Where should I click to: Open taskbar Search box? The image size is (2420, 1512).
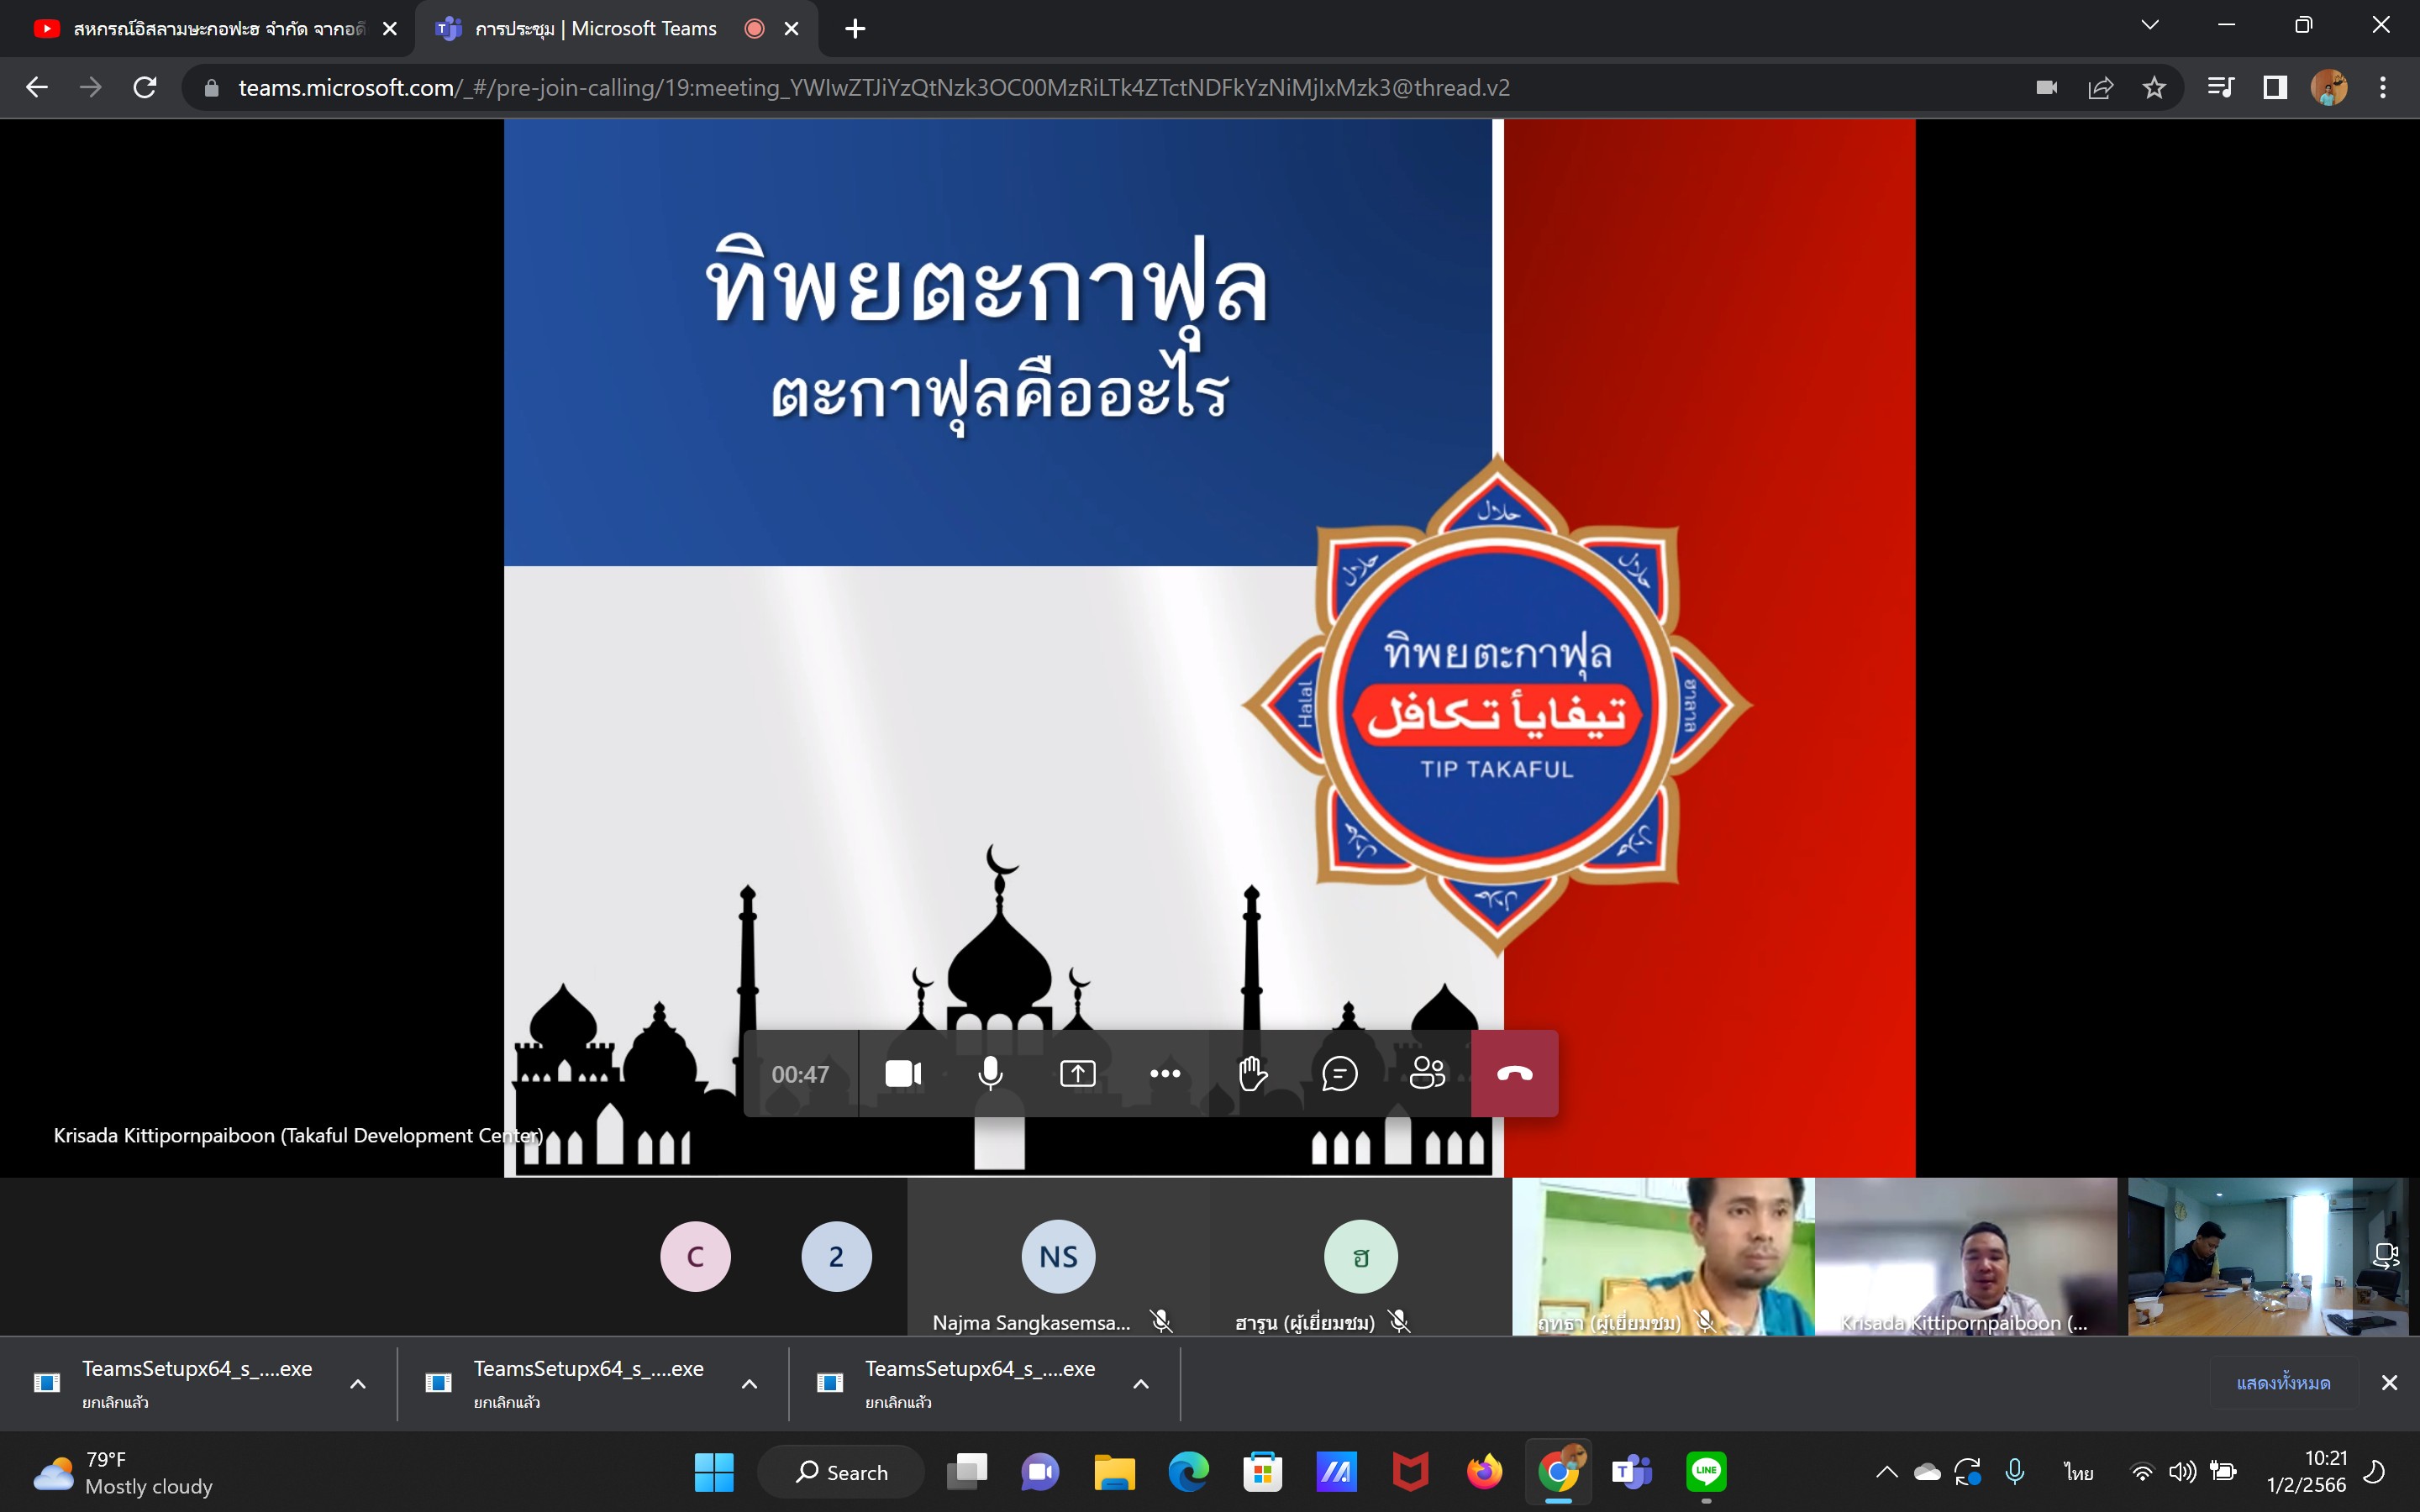pos(841,1472)
